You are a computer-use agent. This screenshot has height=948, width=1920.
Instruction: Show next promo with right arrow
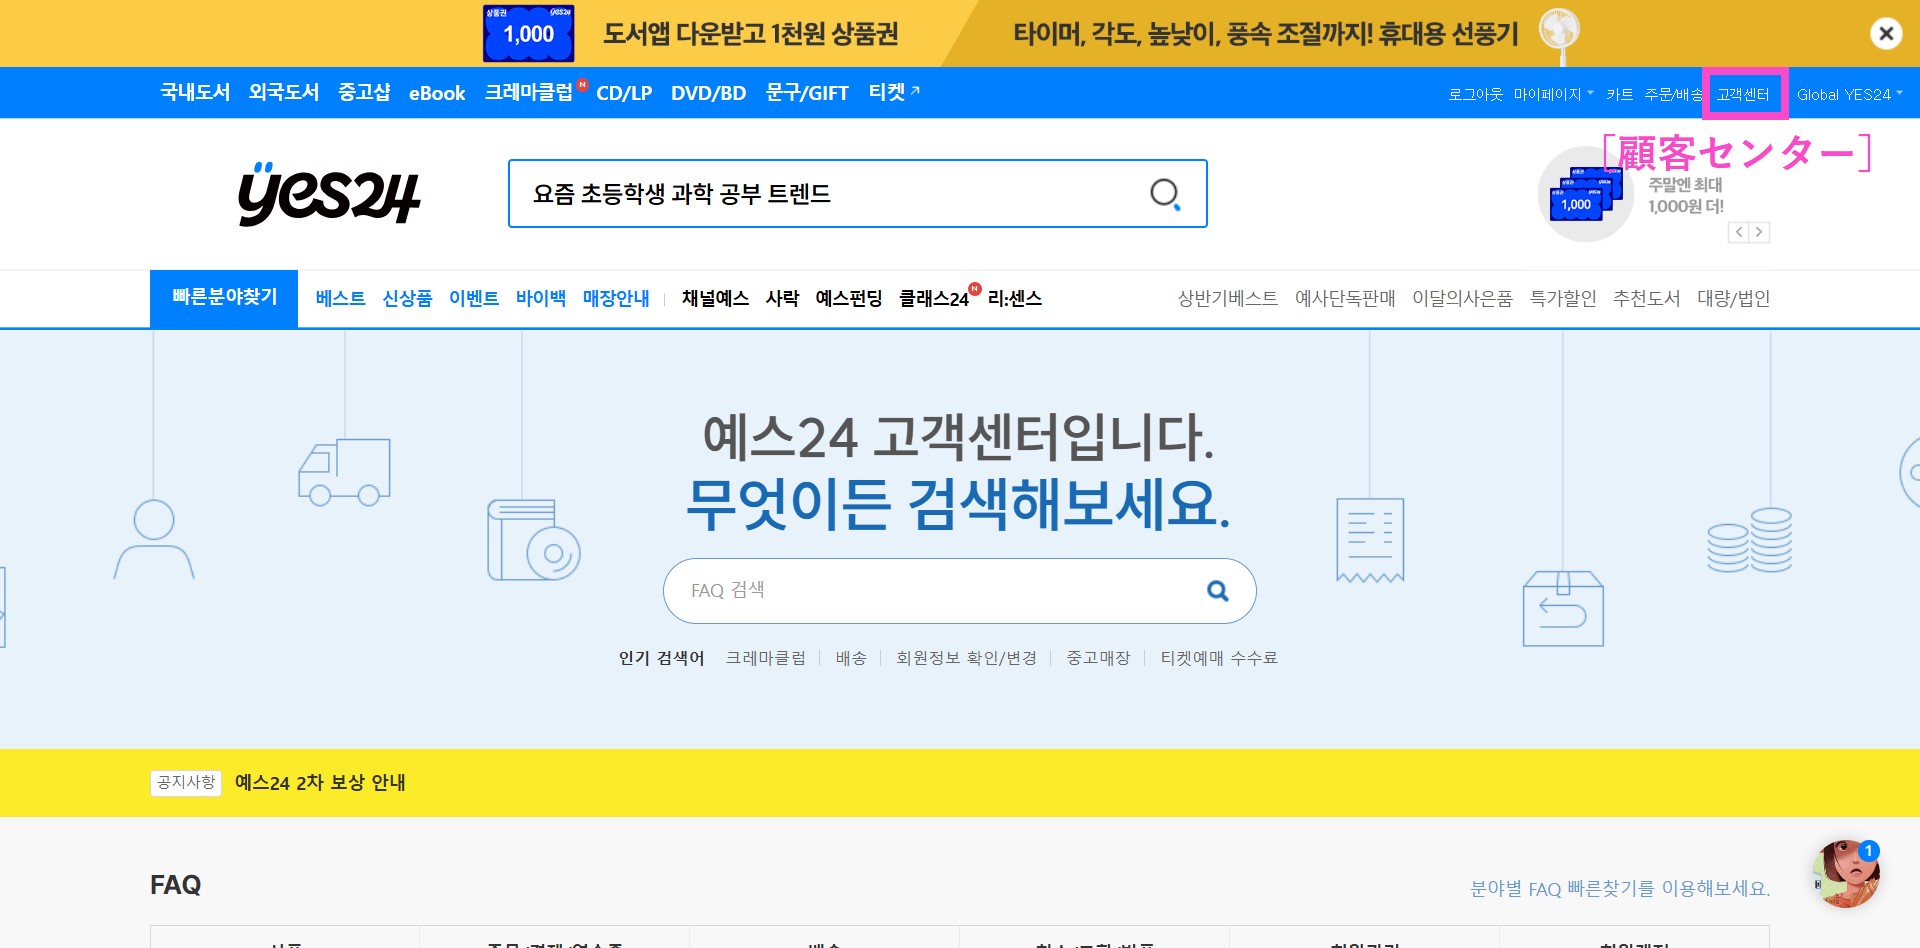[x=1759, y=232]
